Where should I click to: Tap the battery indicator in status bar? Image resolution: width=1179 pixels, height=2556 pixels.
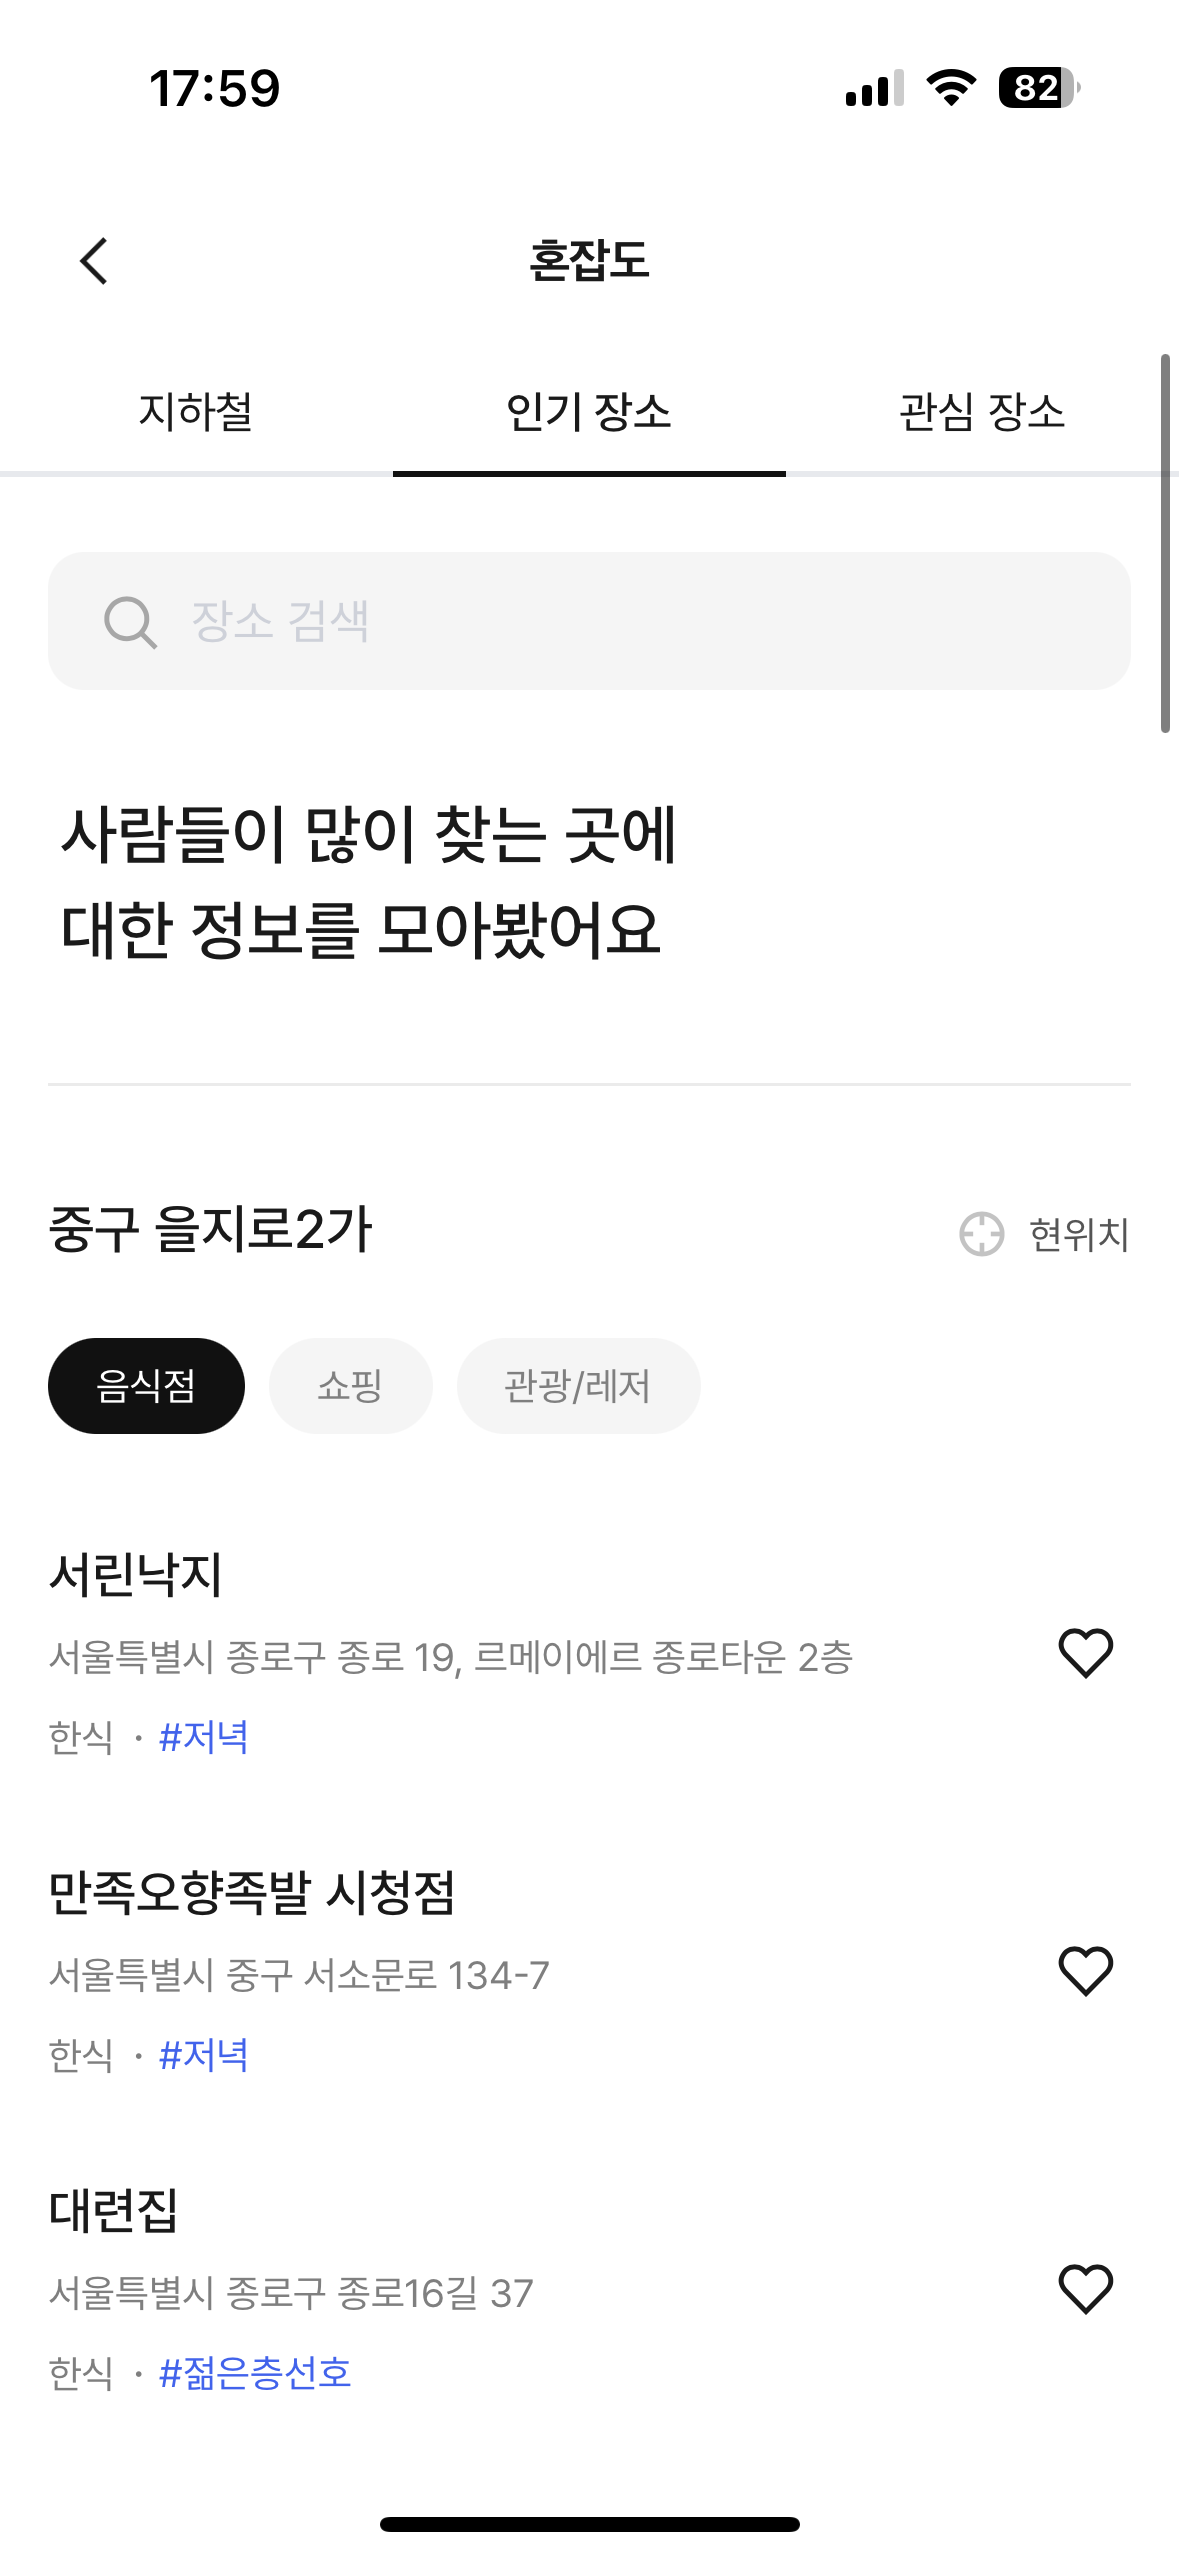click(x=1039, y=88)
